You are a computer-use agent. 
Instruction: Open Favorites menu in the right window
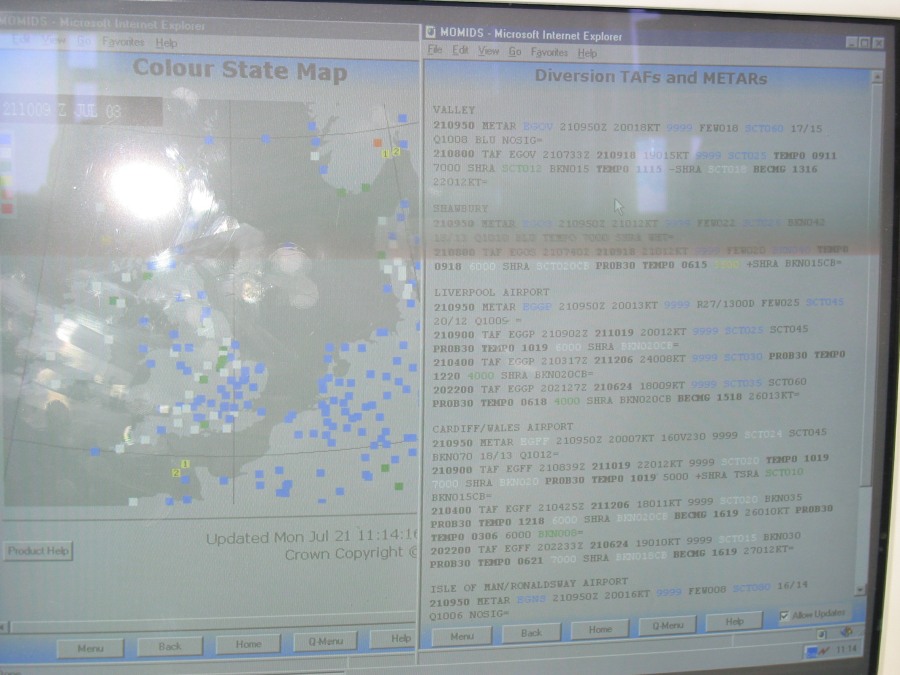click(549, 52)
